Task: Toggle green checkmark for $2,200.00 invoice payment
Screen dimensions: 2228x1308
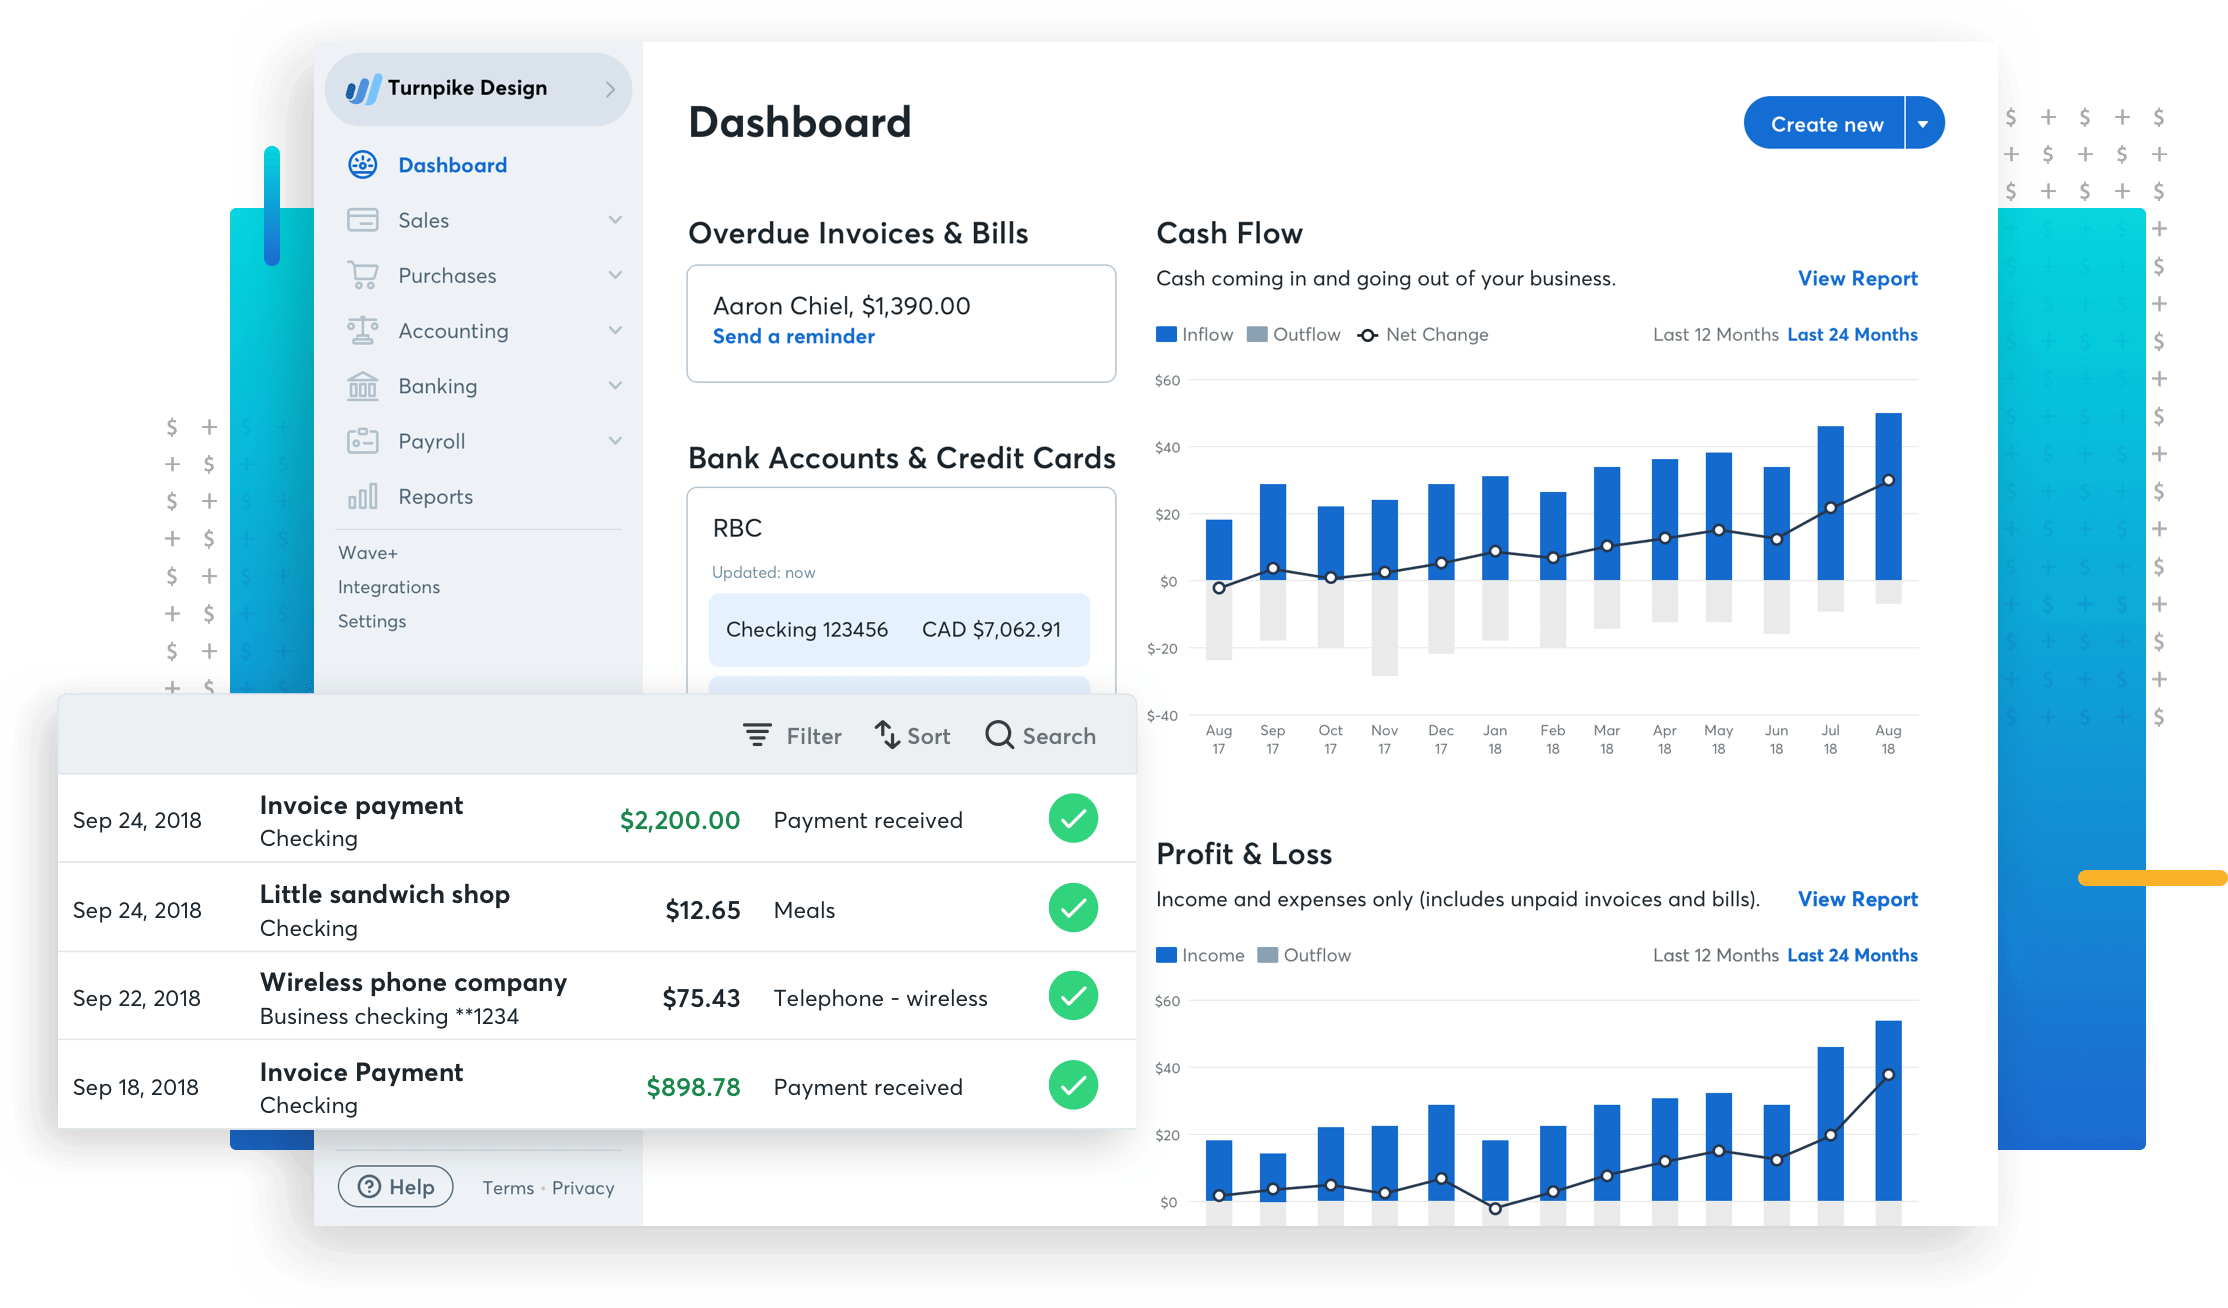Action: (1073, 819)
